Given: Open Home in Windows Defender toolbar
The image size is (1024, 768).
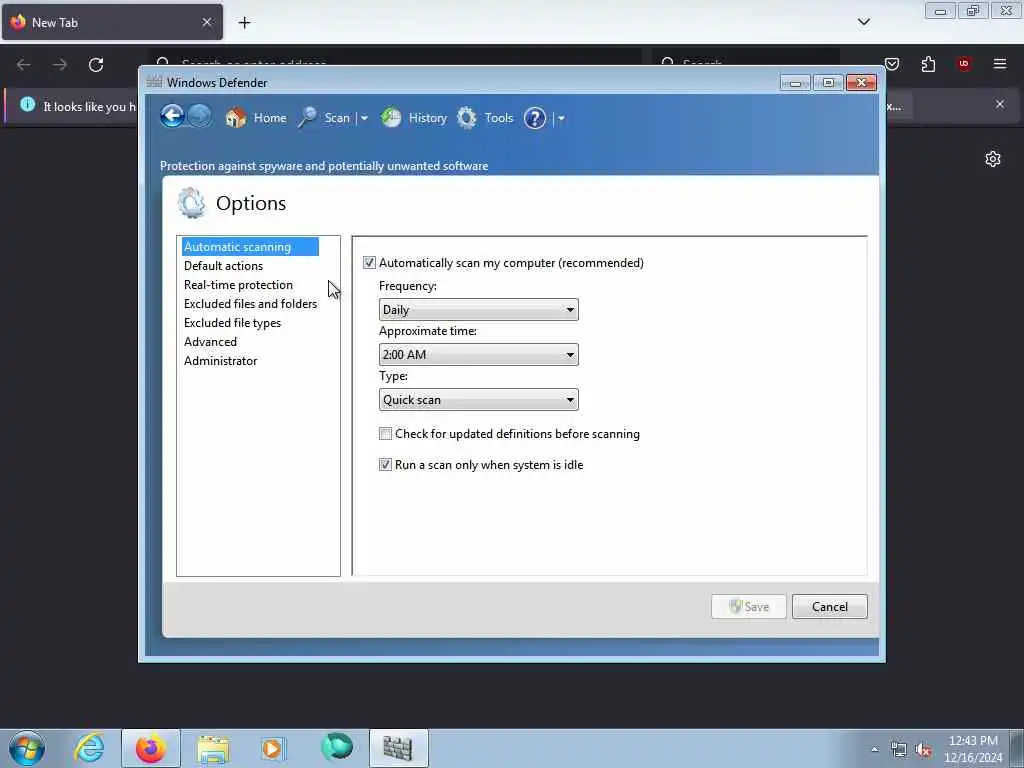Looking at the screenshot, I should [x=256, y=118].
